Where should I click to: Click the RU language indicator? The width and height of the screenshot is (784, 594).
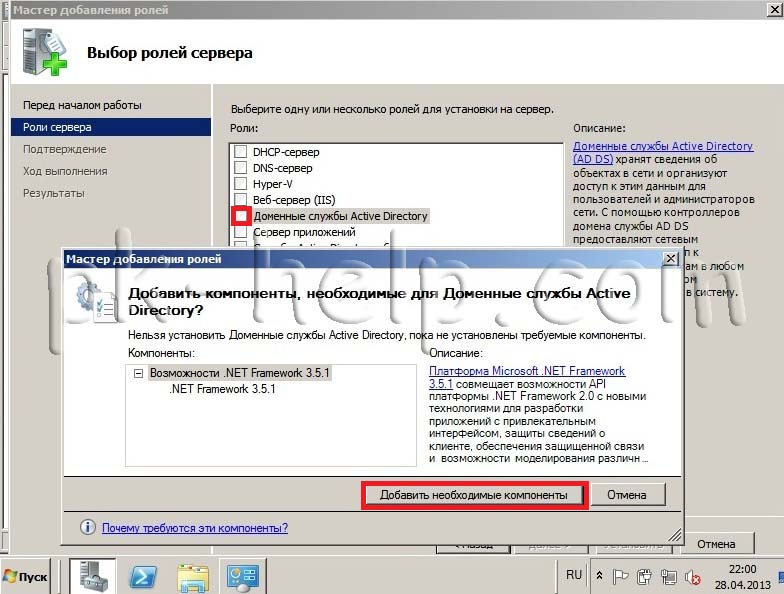[574, 574]
